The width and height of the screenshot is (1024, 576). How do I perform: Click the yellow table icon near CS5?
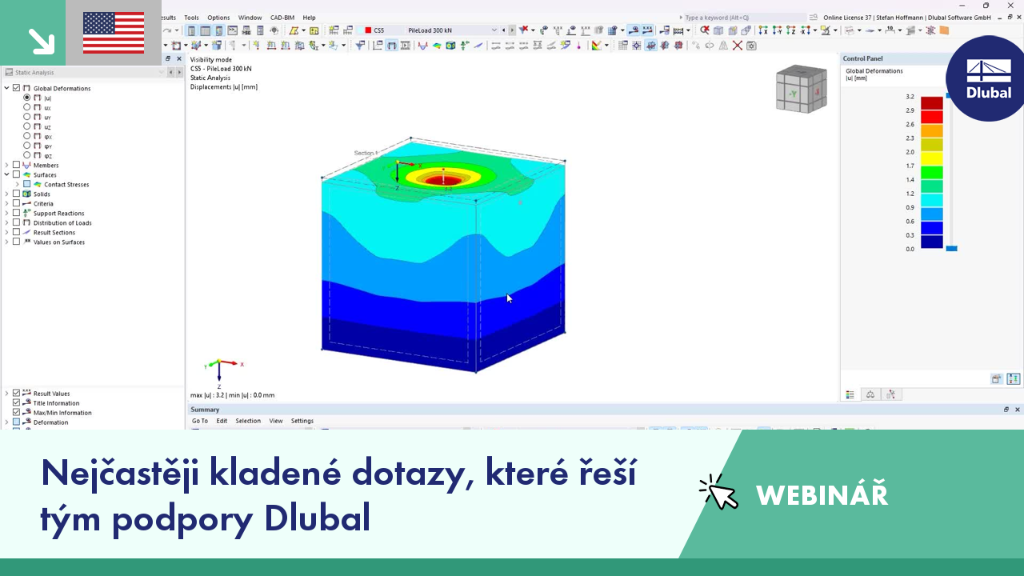click(x=314, y=30)
